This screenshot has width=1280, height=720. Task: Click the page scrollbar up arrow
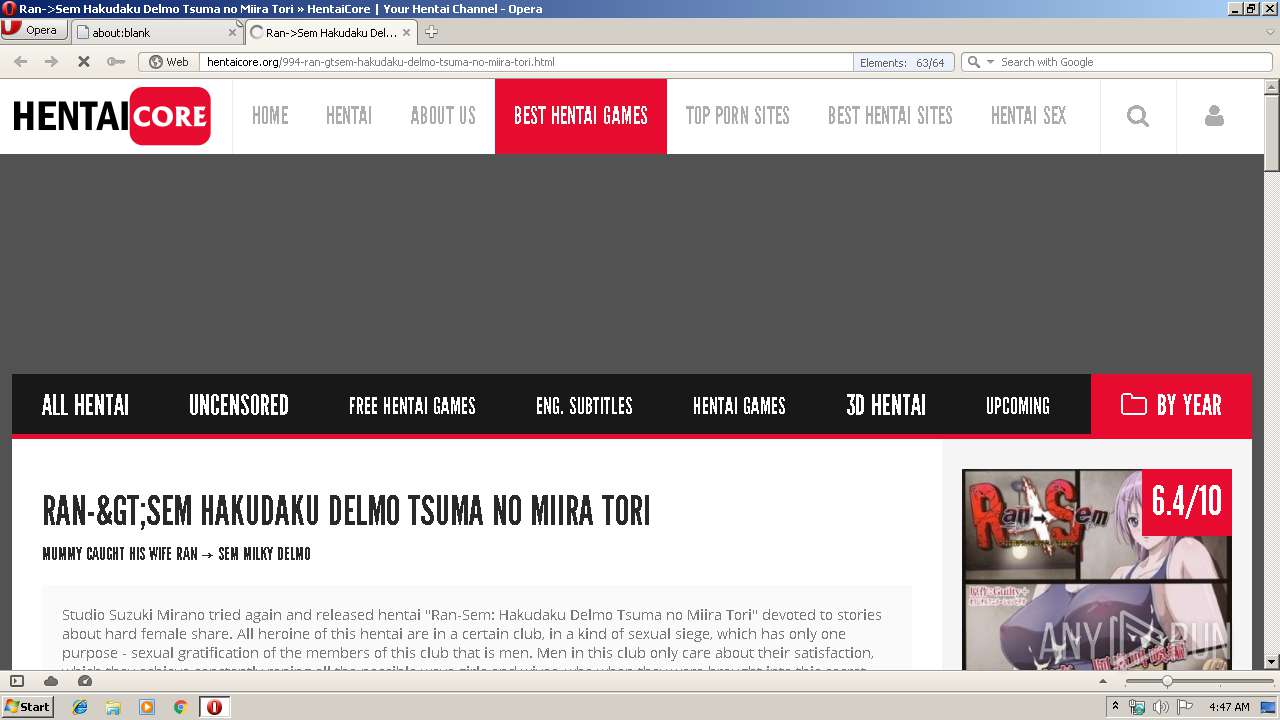[1272, 86]
